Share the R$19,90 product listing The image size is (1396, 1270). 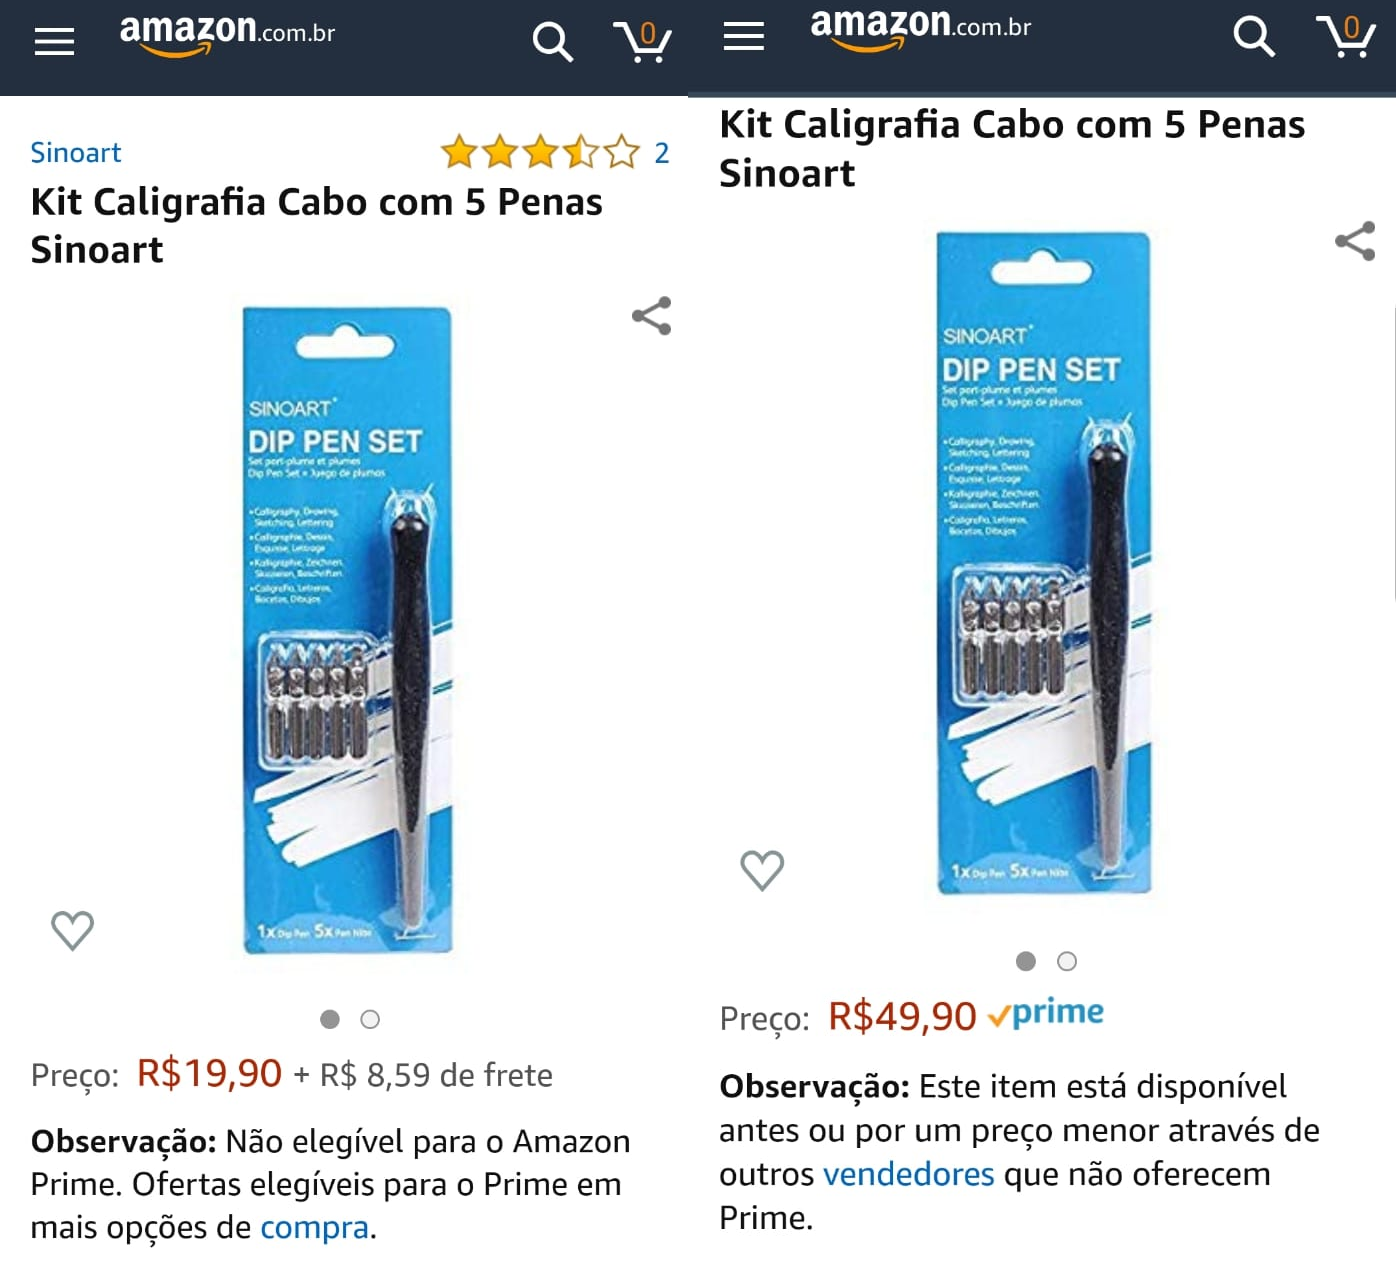tap(651, 316)
